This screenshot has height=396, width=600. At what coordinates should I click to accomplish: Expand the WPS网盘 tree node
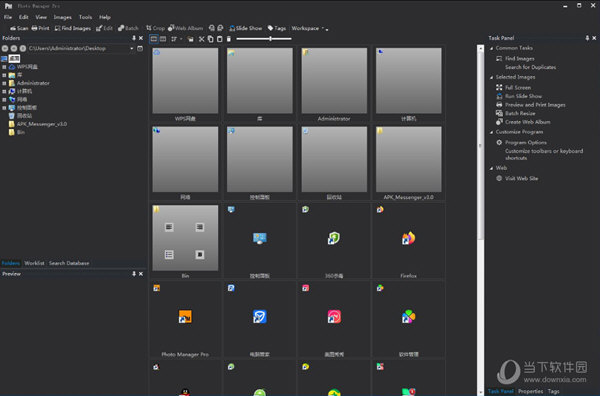tap(4, 67)
